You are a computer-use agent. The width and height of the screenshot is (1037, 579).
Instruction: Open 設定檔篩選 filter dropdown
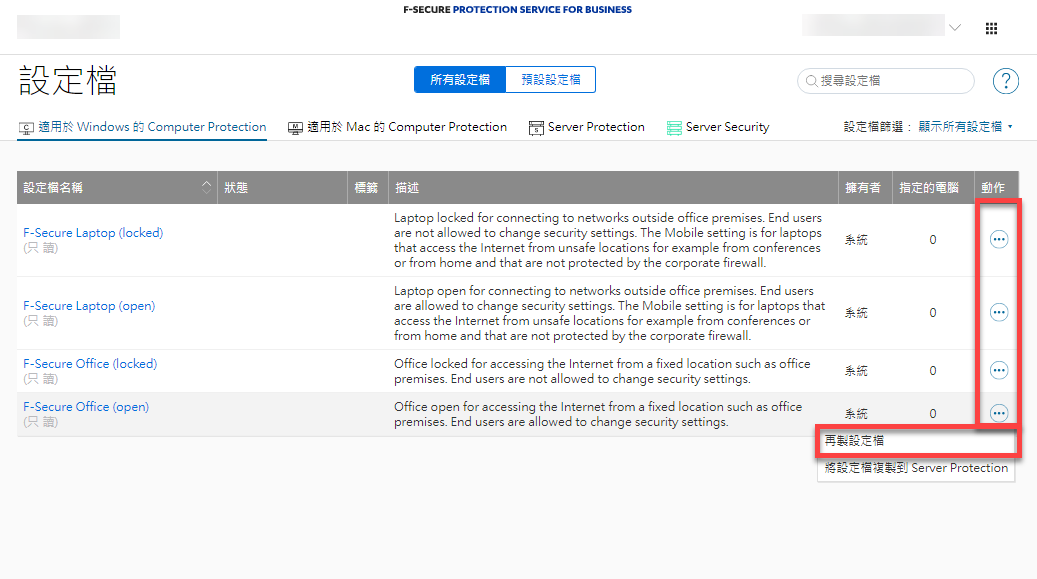coord(928,127)
